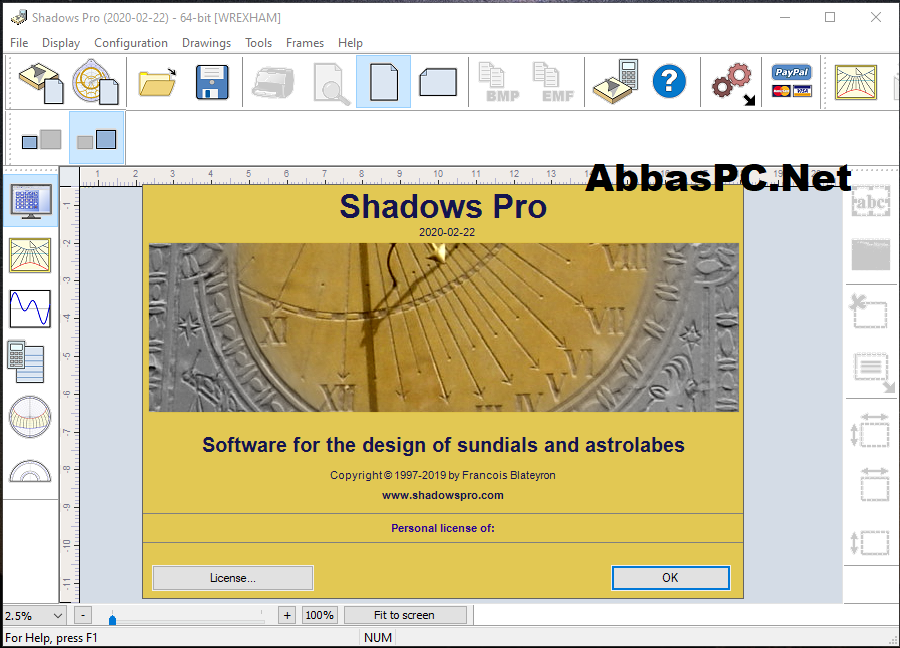
Task: Click the fit frame height icon
Action: point(870,543)
